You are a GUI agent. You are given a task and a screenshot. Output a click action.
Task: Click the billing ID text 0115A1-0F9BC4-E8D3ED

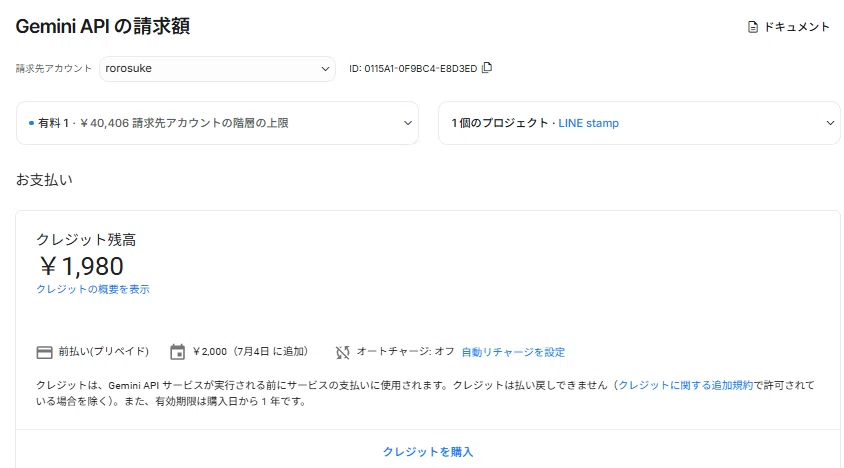[420, 68]
